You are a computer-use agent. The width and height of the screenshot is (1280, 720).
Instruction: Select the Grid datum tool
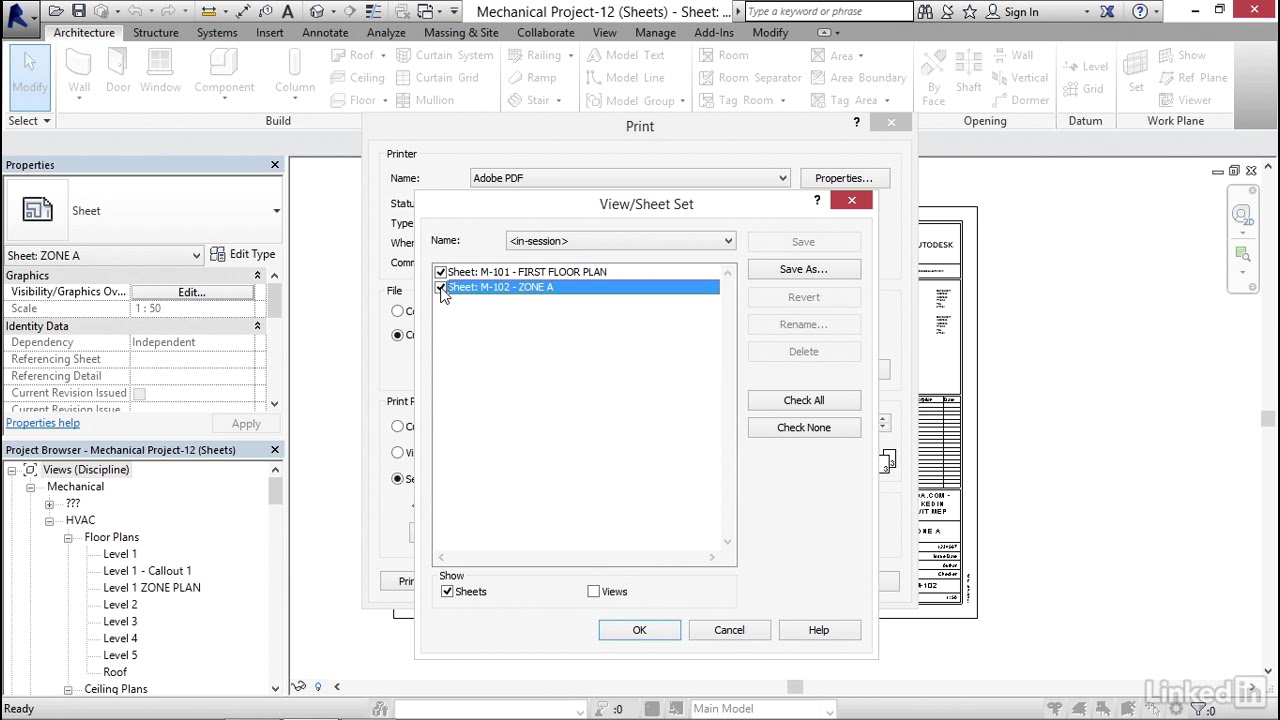tap(1082, 88)
